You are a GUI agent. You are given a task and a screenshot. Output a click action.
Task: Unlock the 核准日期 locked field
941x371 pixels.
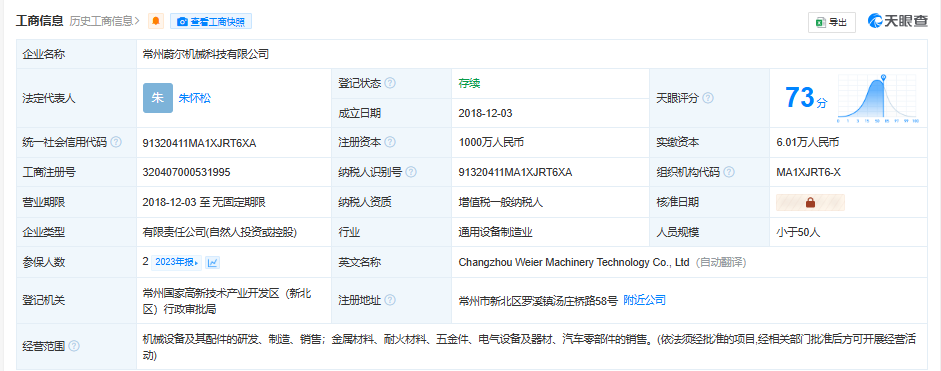tap(810, 202)
